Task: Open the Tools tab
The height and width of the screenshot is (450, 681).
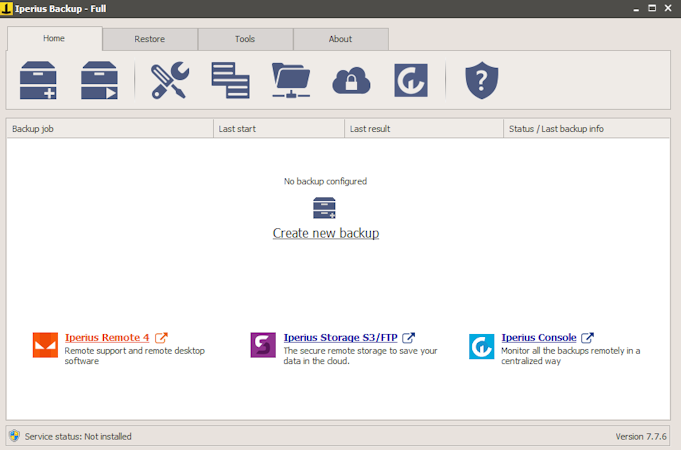Action: point(245,39)
